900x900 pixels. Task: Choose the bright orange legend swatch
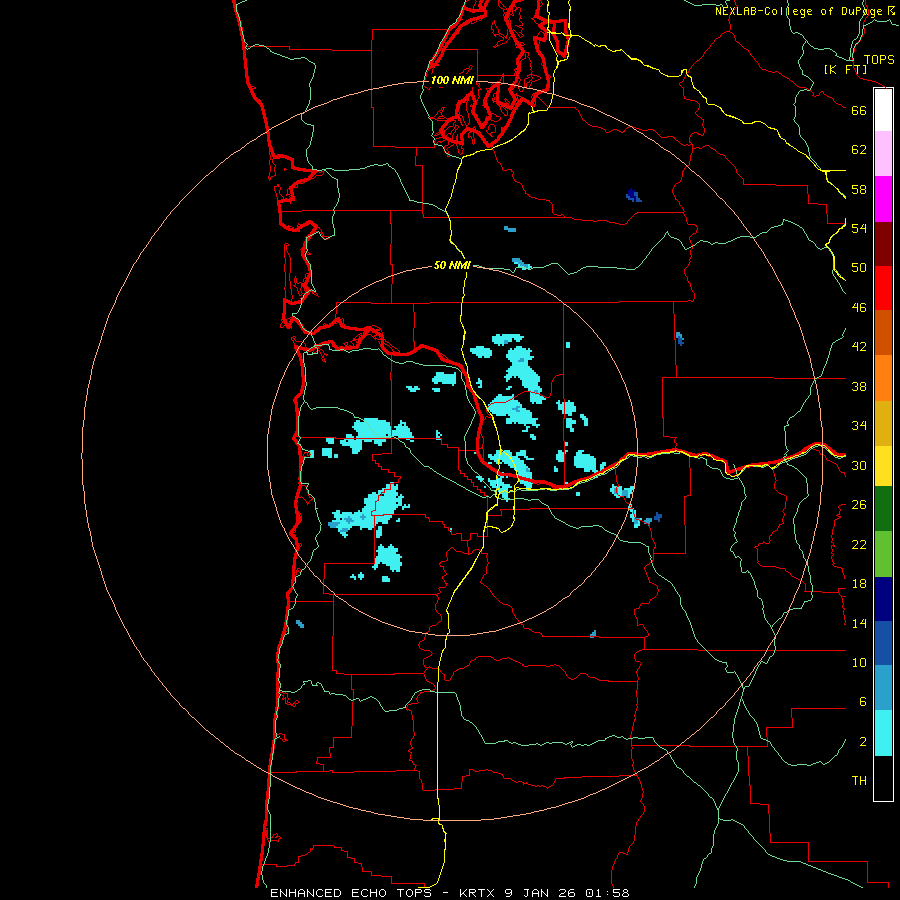point(883,378)
